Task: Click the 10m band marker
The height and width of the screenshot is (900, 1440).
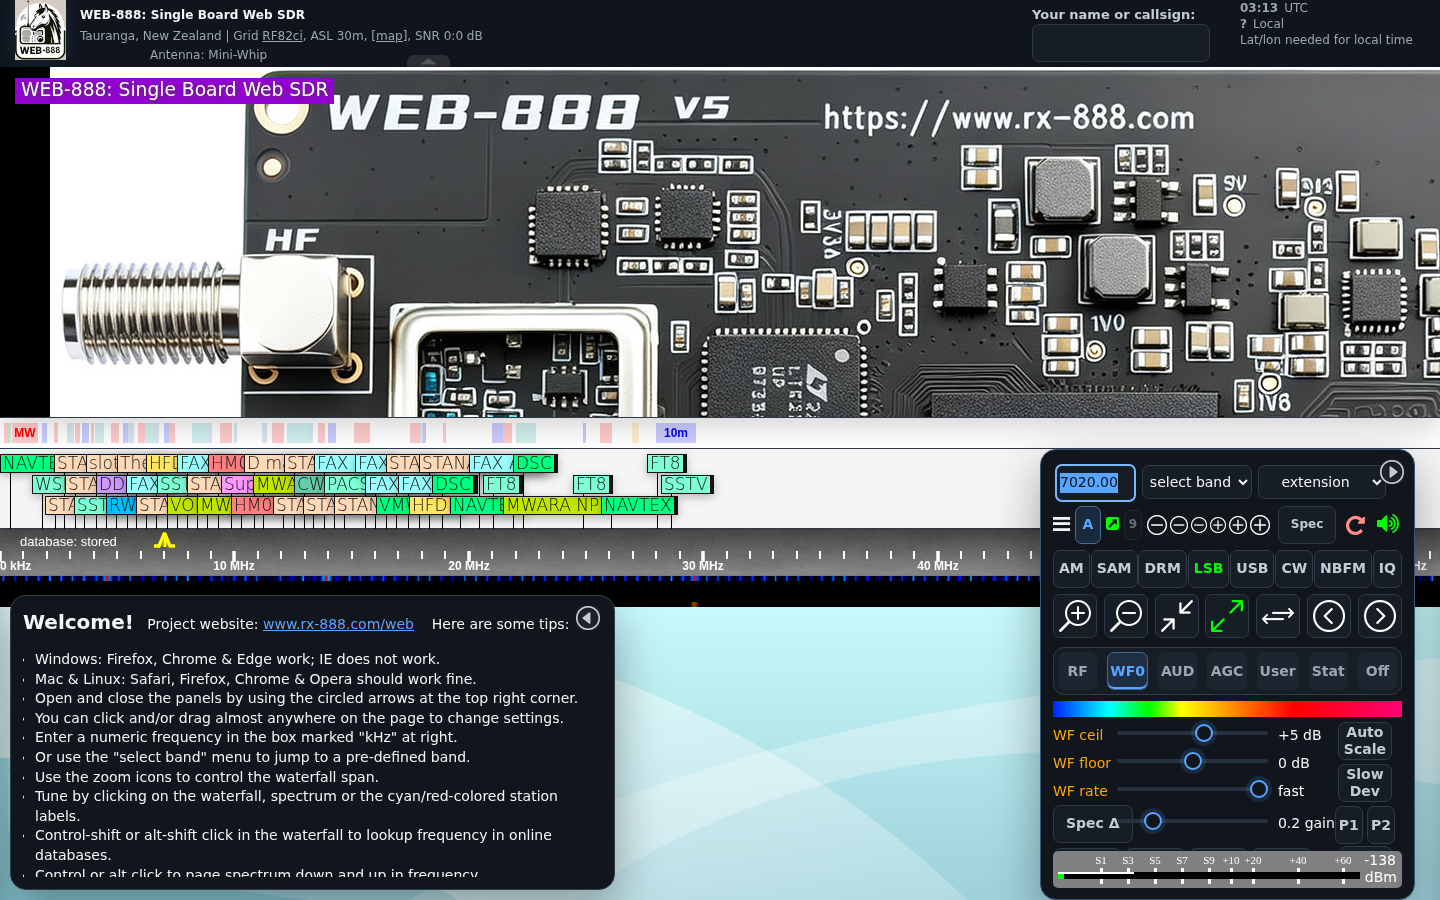Action: click(x=676, y=433)
